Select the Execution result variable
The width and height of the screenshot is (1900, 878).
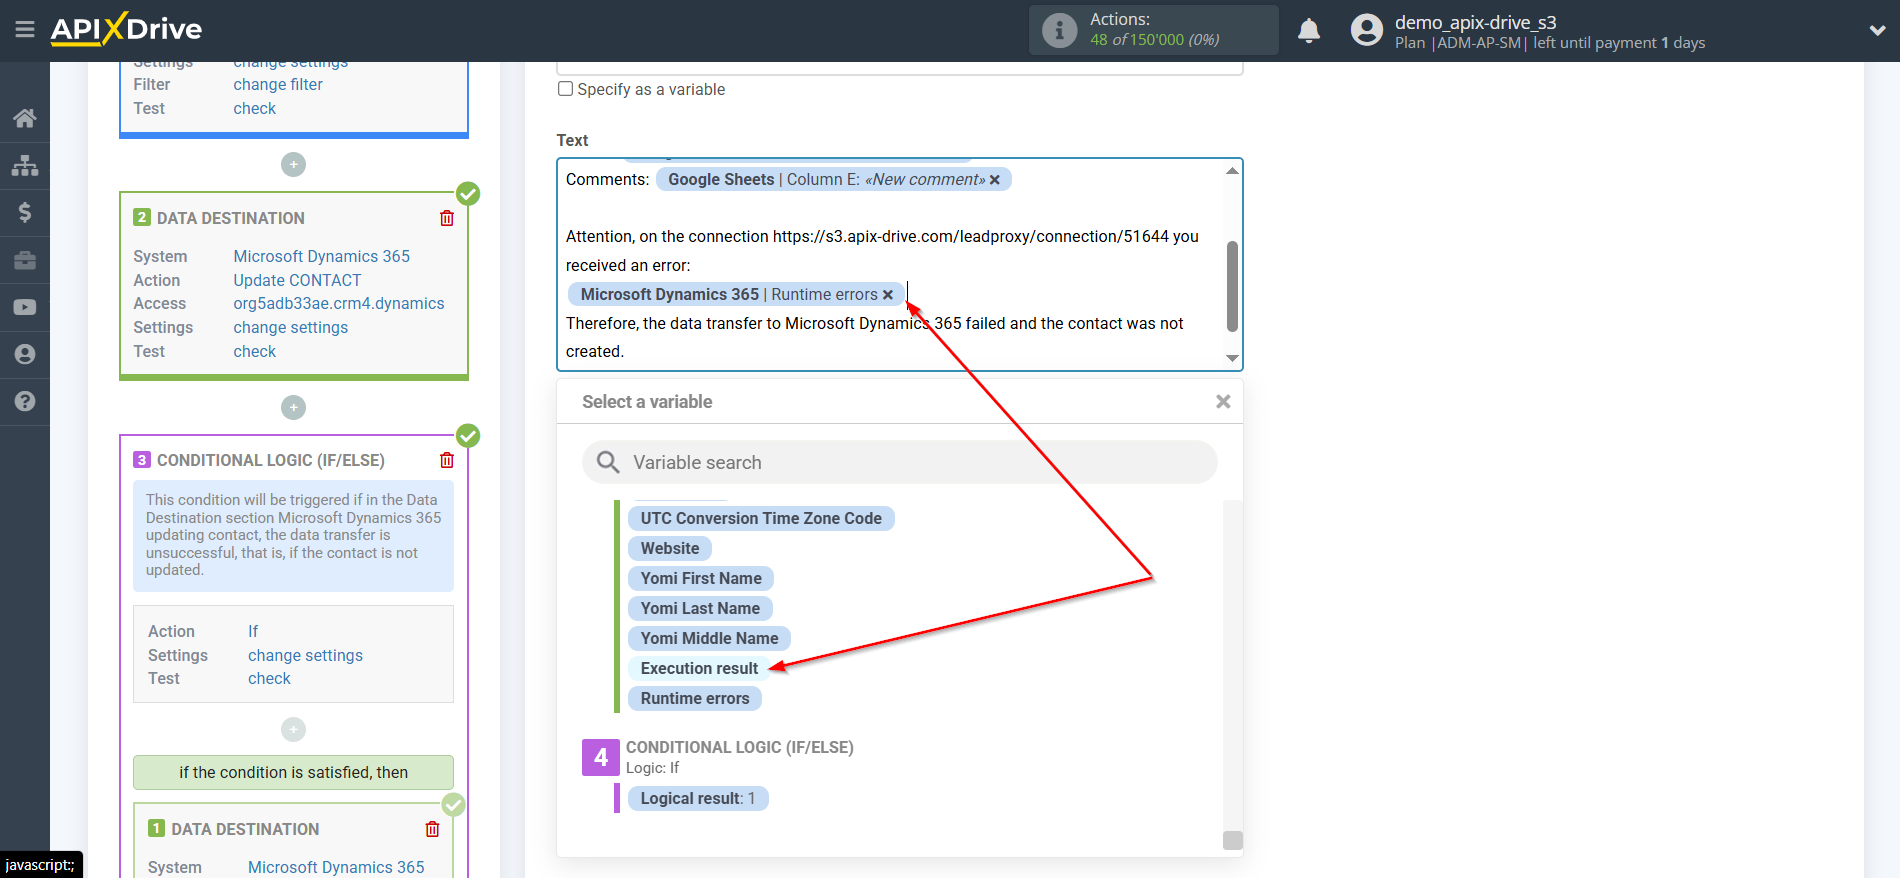tap(699, 668)
